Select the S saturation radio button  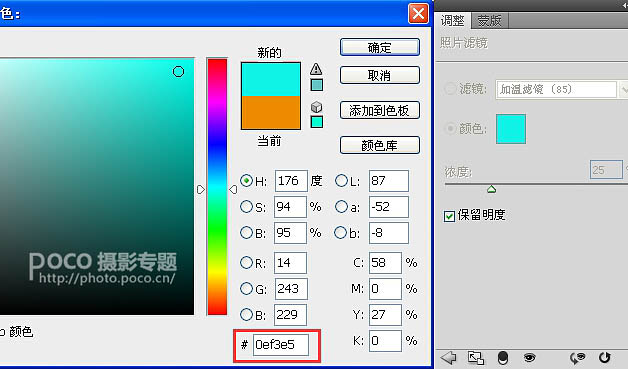tap(246, 207)
